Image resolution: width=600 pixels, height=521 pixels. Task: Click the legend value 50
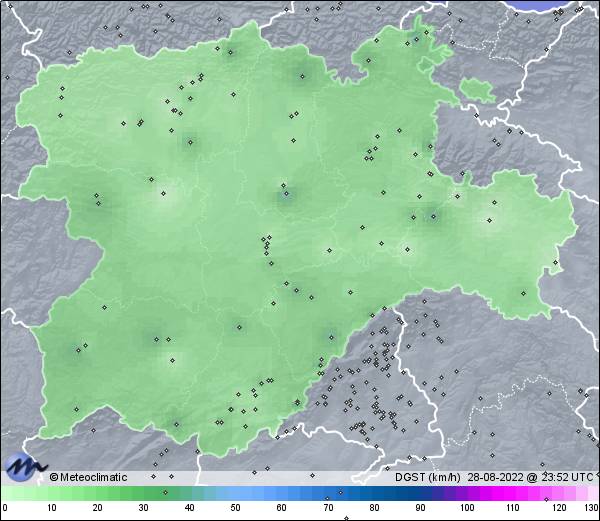tap(235, 508)
